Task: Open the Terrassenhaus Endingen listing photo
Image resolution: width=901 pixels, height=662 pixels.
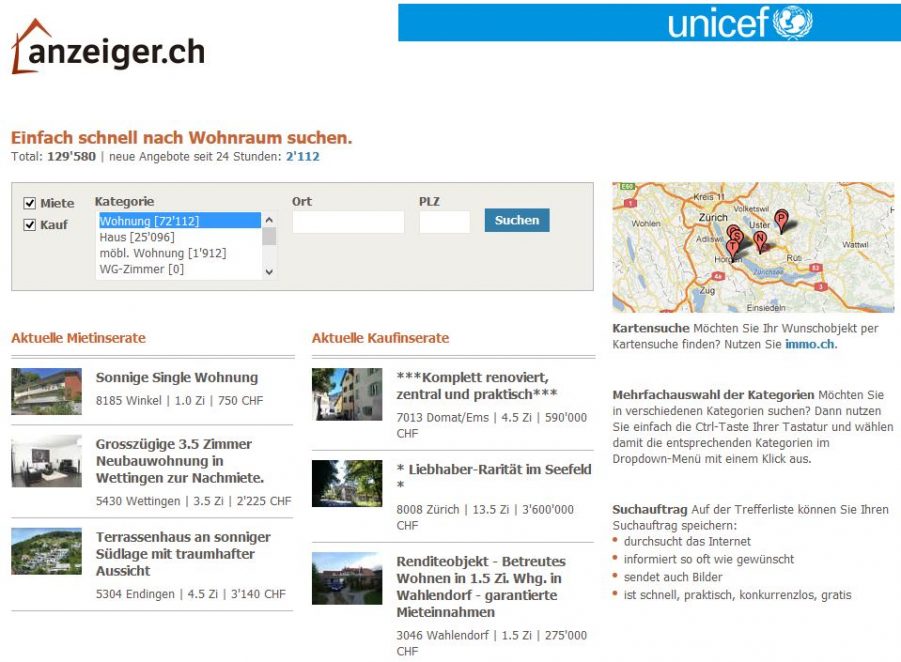Action: pyautogui.click(x=46, y=551)
